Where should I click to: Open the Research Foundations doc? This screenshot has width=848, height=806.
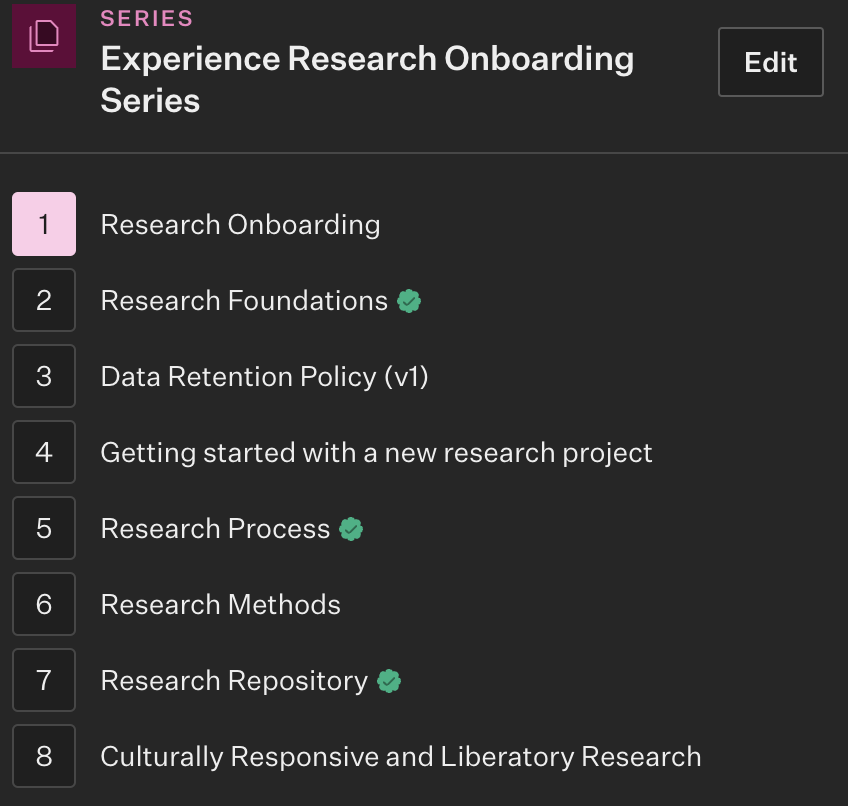pos(244,301)
